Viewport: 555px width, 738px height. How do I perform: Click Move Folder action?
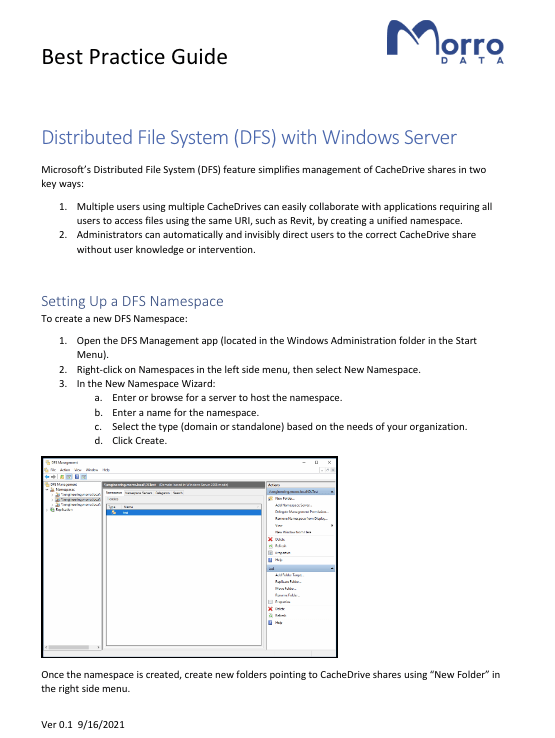tap(285, 589)
